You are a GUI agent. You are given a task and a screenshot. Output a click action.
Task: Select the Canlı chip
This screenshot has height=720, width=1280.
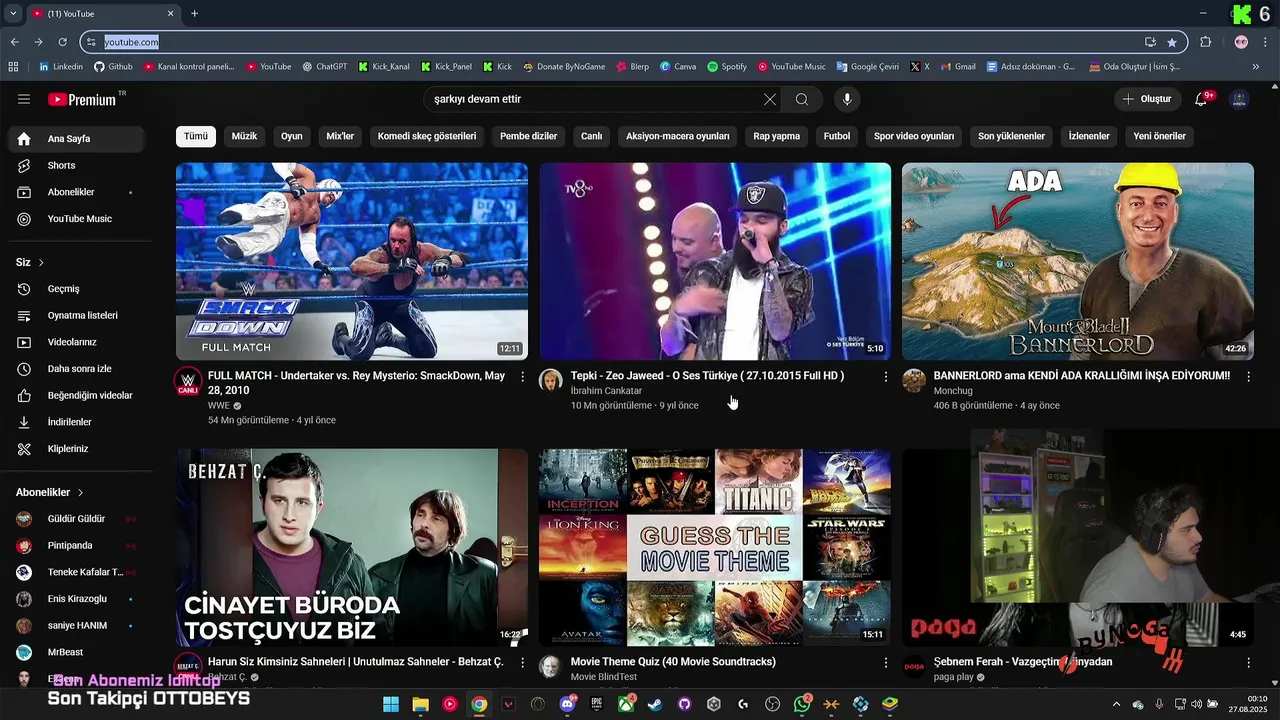click(x=592, y=136)
